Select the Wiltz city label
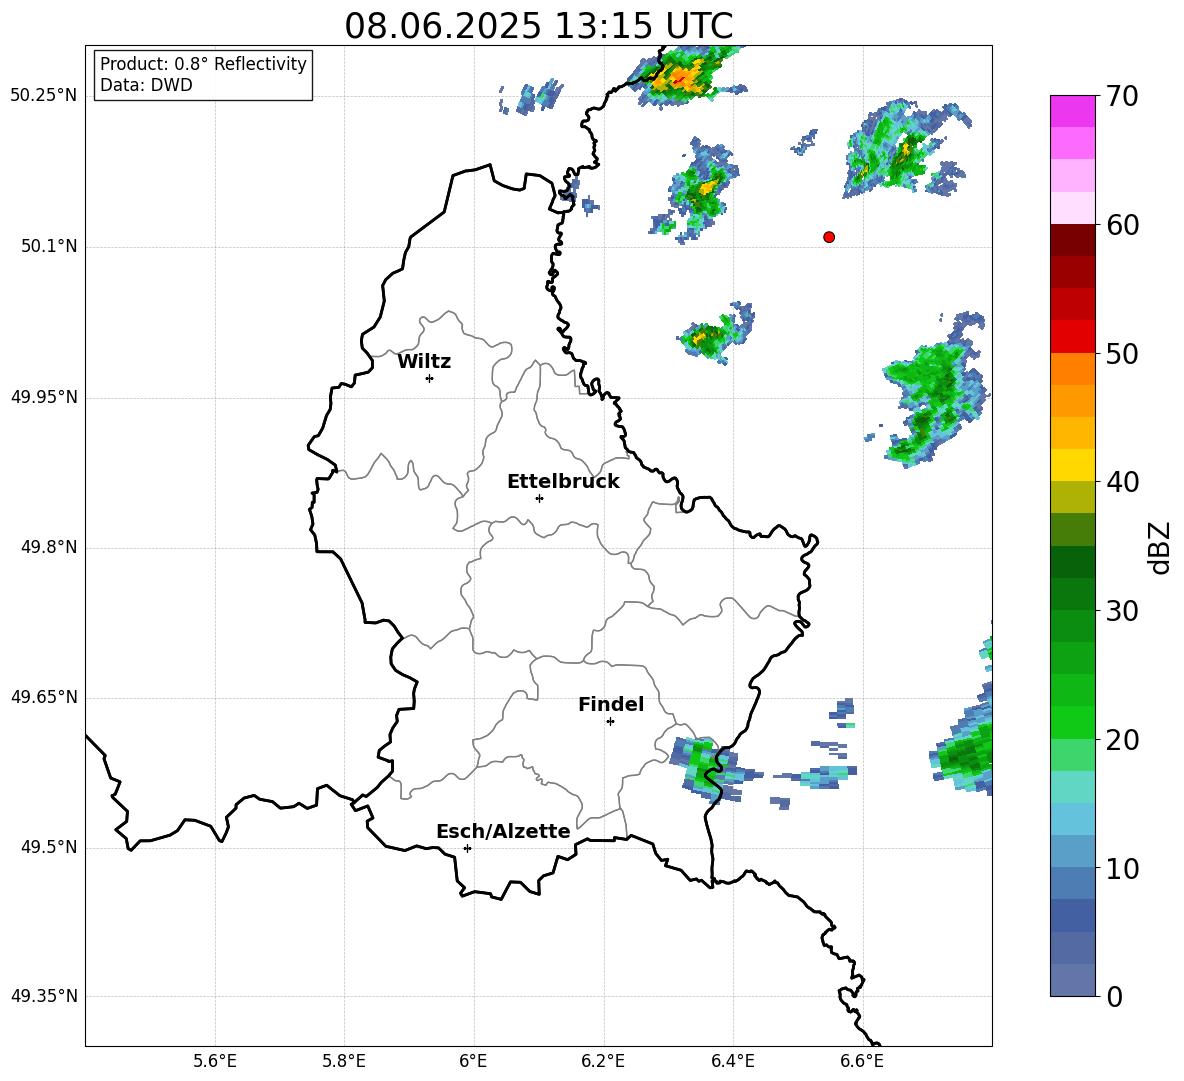The width and height of the screenshot is (1184, 1081). click(x=424, y=362)
